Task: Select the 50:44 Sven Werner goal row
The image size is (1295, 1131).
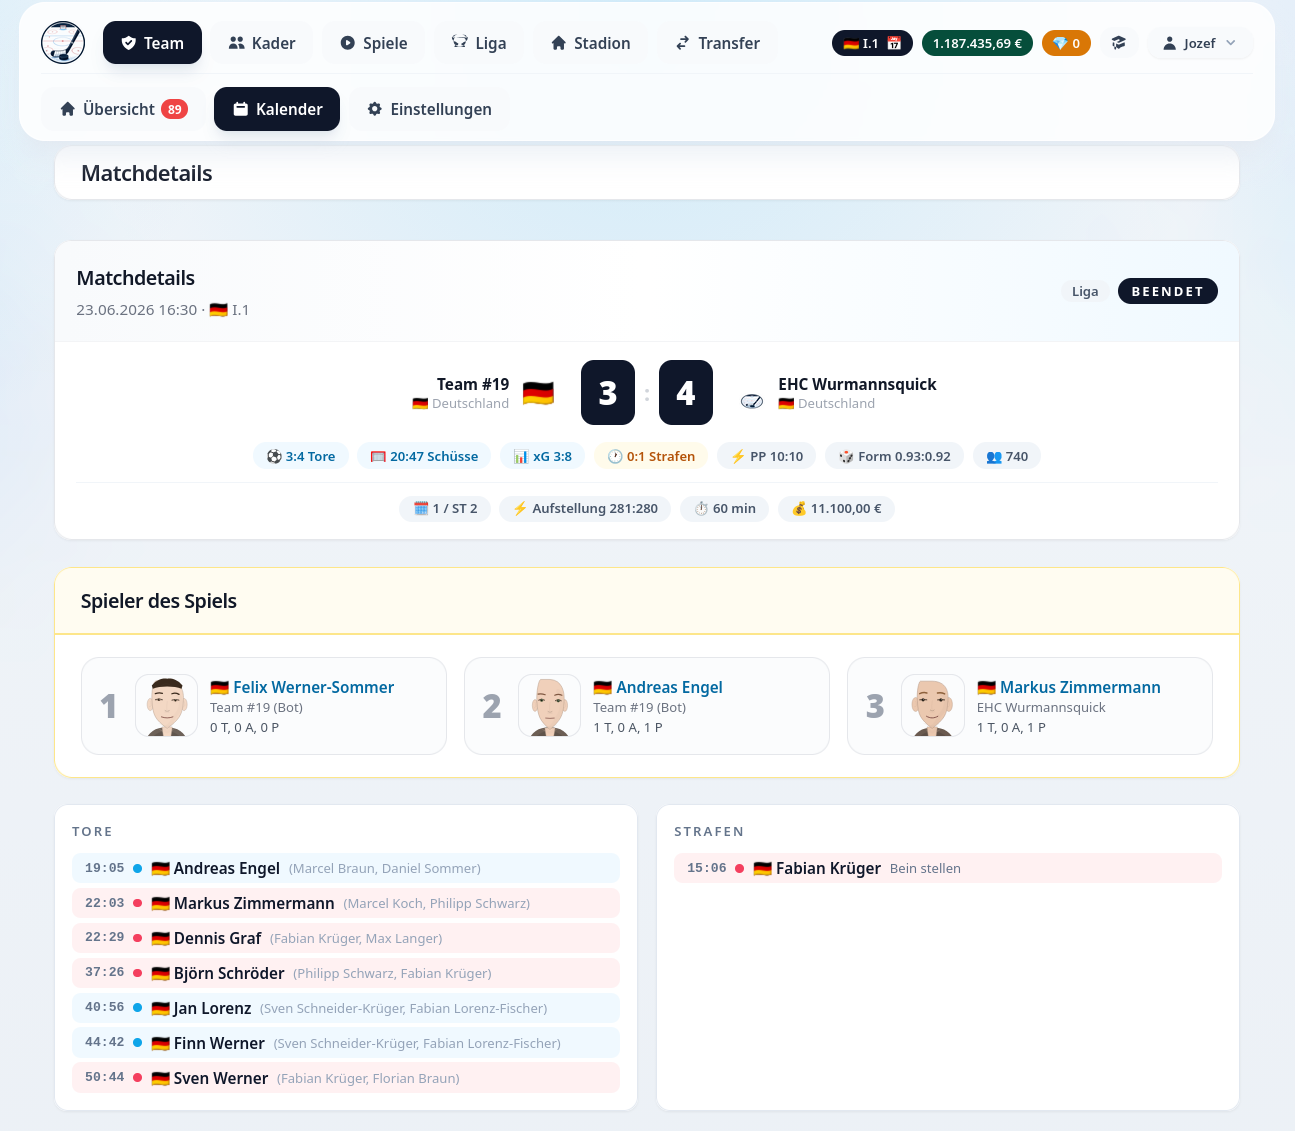Action: [346, 1078]
